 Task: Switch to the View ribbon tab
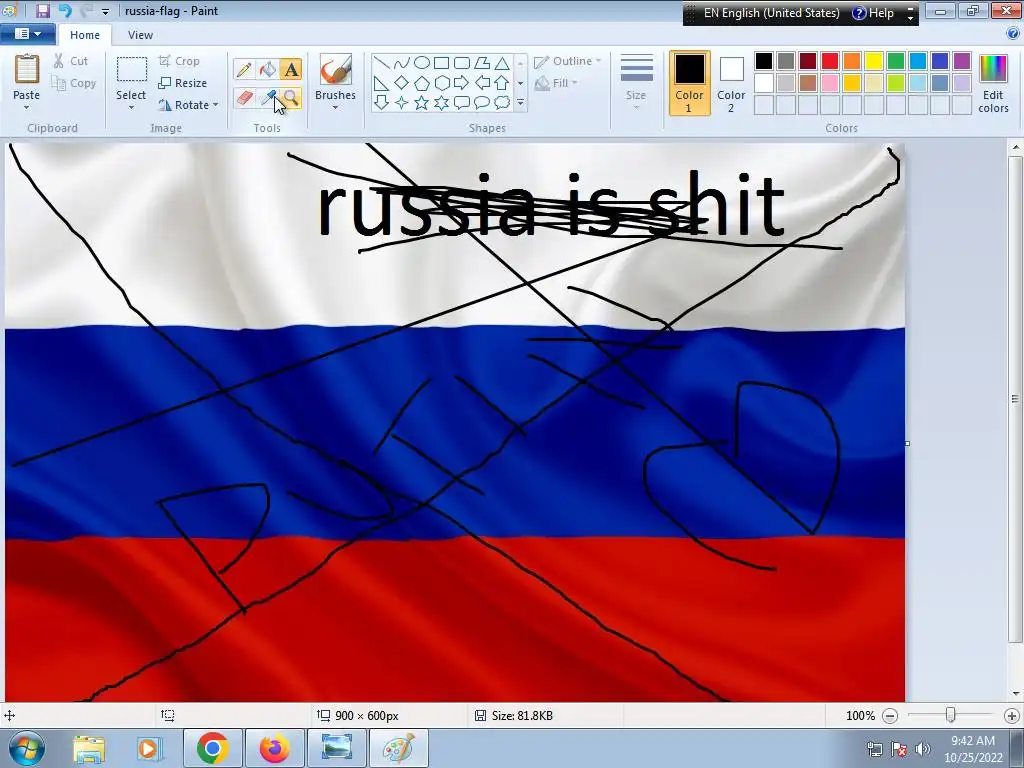tap(140, 35)
